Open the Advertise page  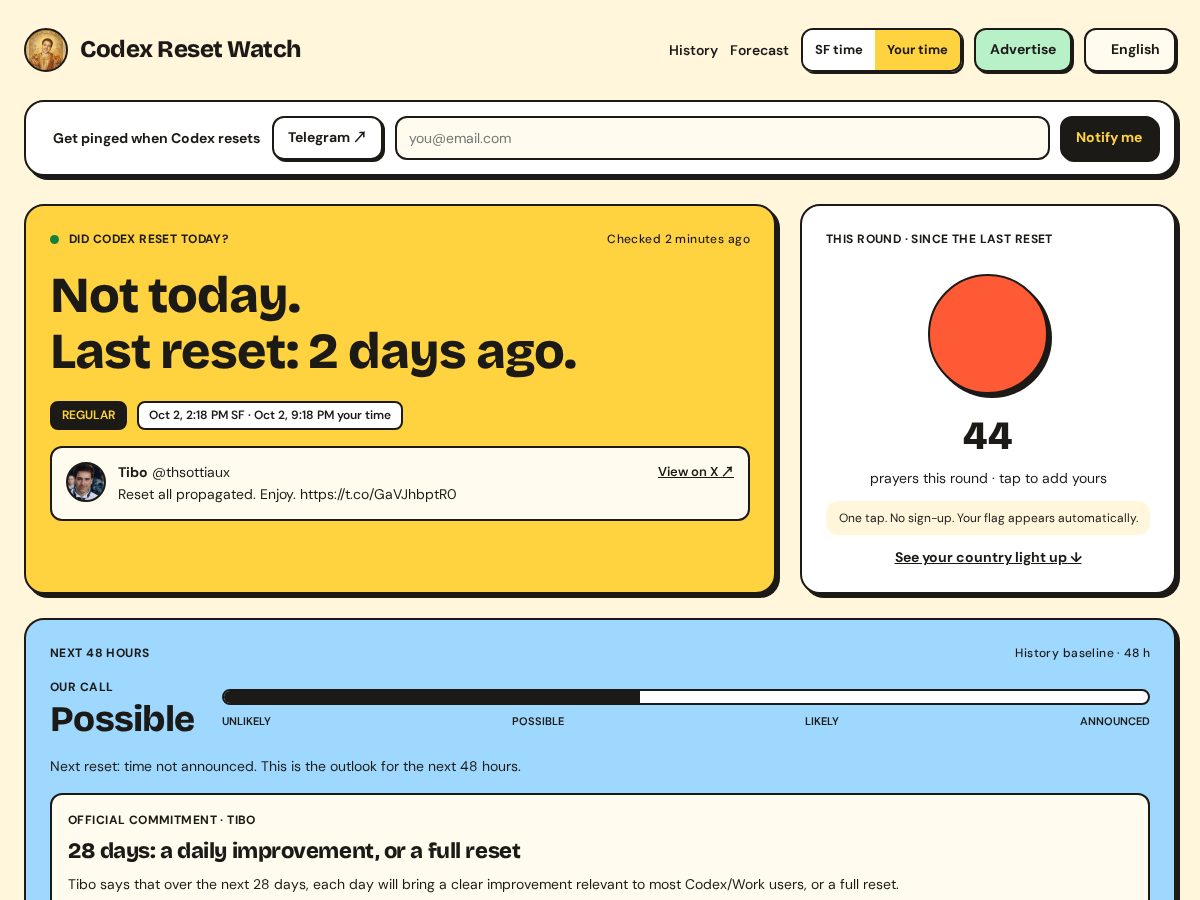coord(1023,50)
